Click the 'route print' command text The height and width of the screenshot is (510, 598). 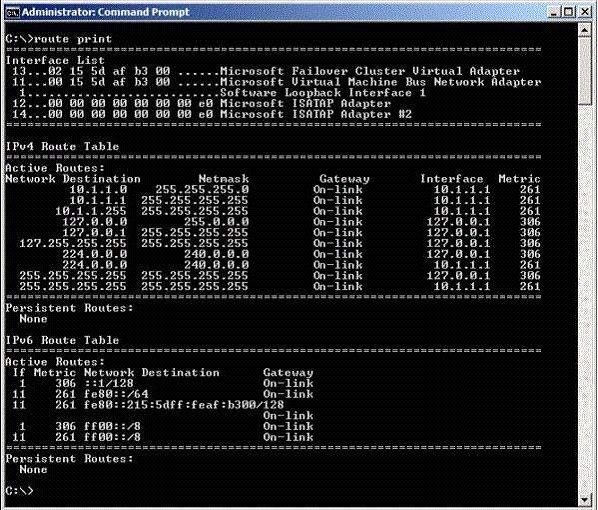coord(73,39)
